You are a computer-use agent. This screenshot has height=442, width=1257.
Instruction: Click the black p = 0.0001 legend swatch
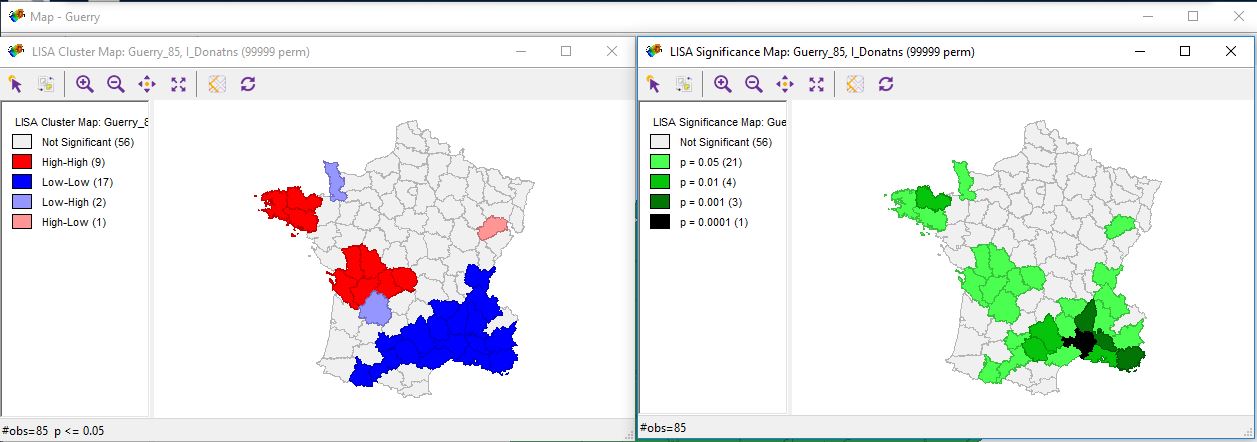[x=660, y=222]
